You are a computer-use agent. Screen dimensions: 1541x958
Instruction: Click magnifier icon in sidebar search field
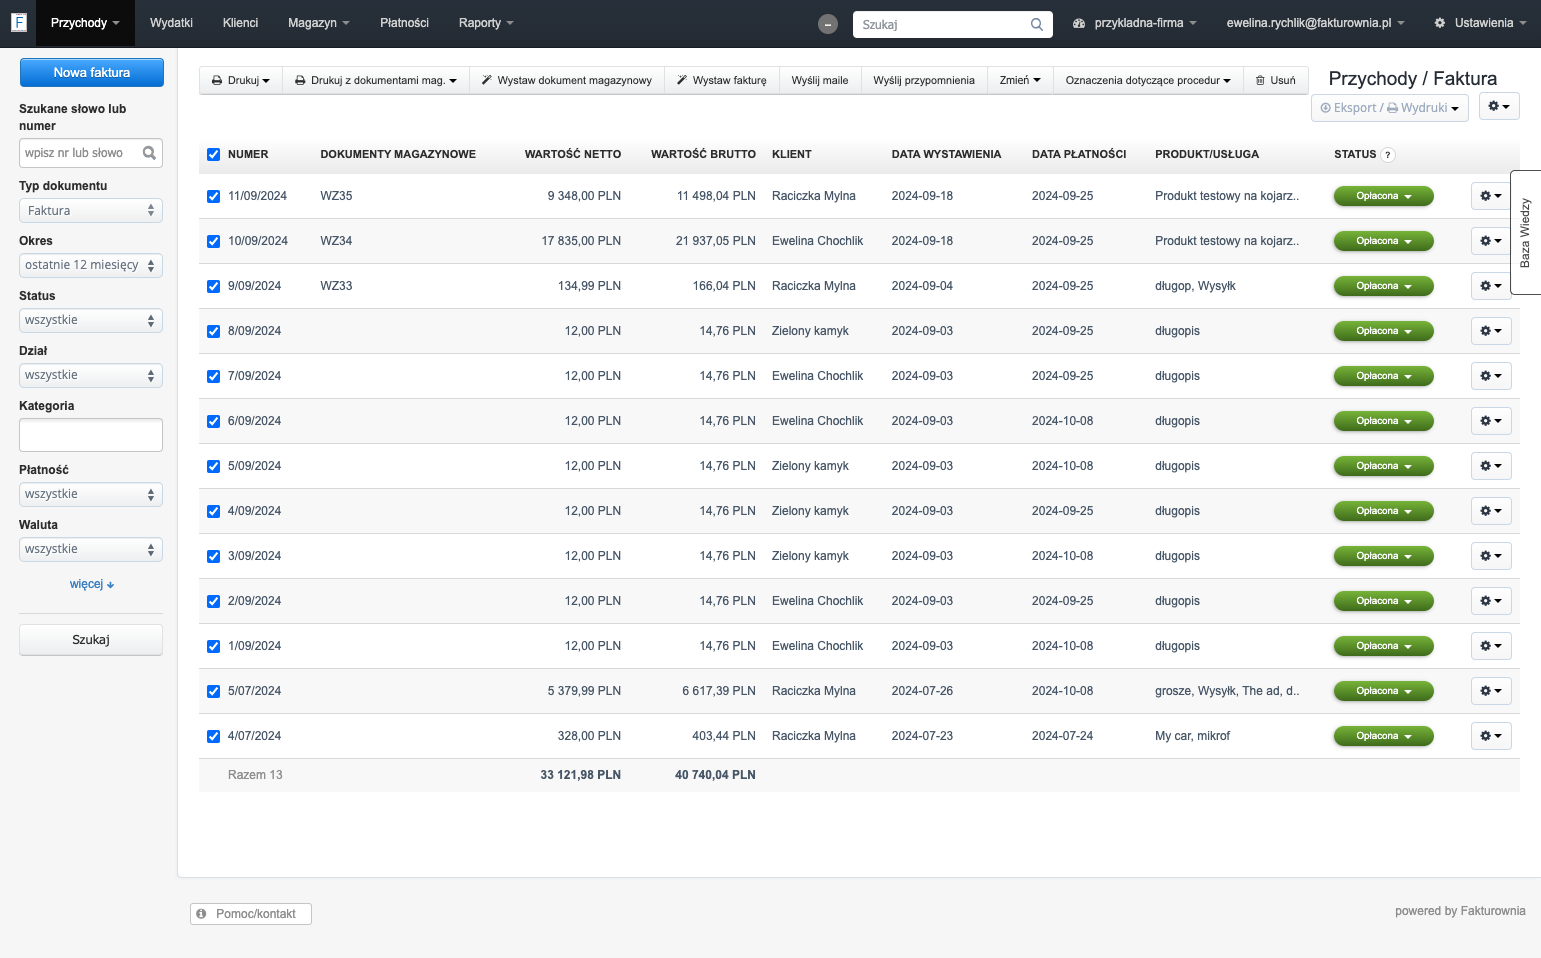point(149,153)
